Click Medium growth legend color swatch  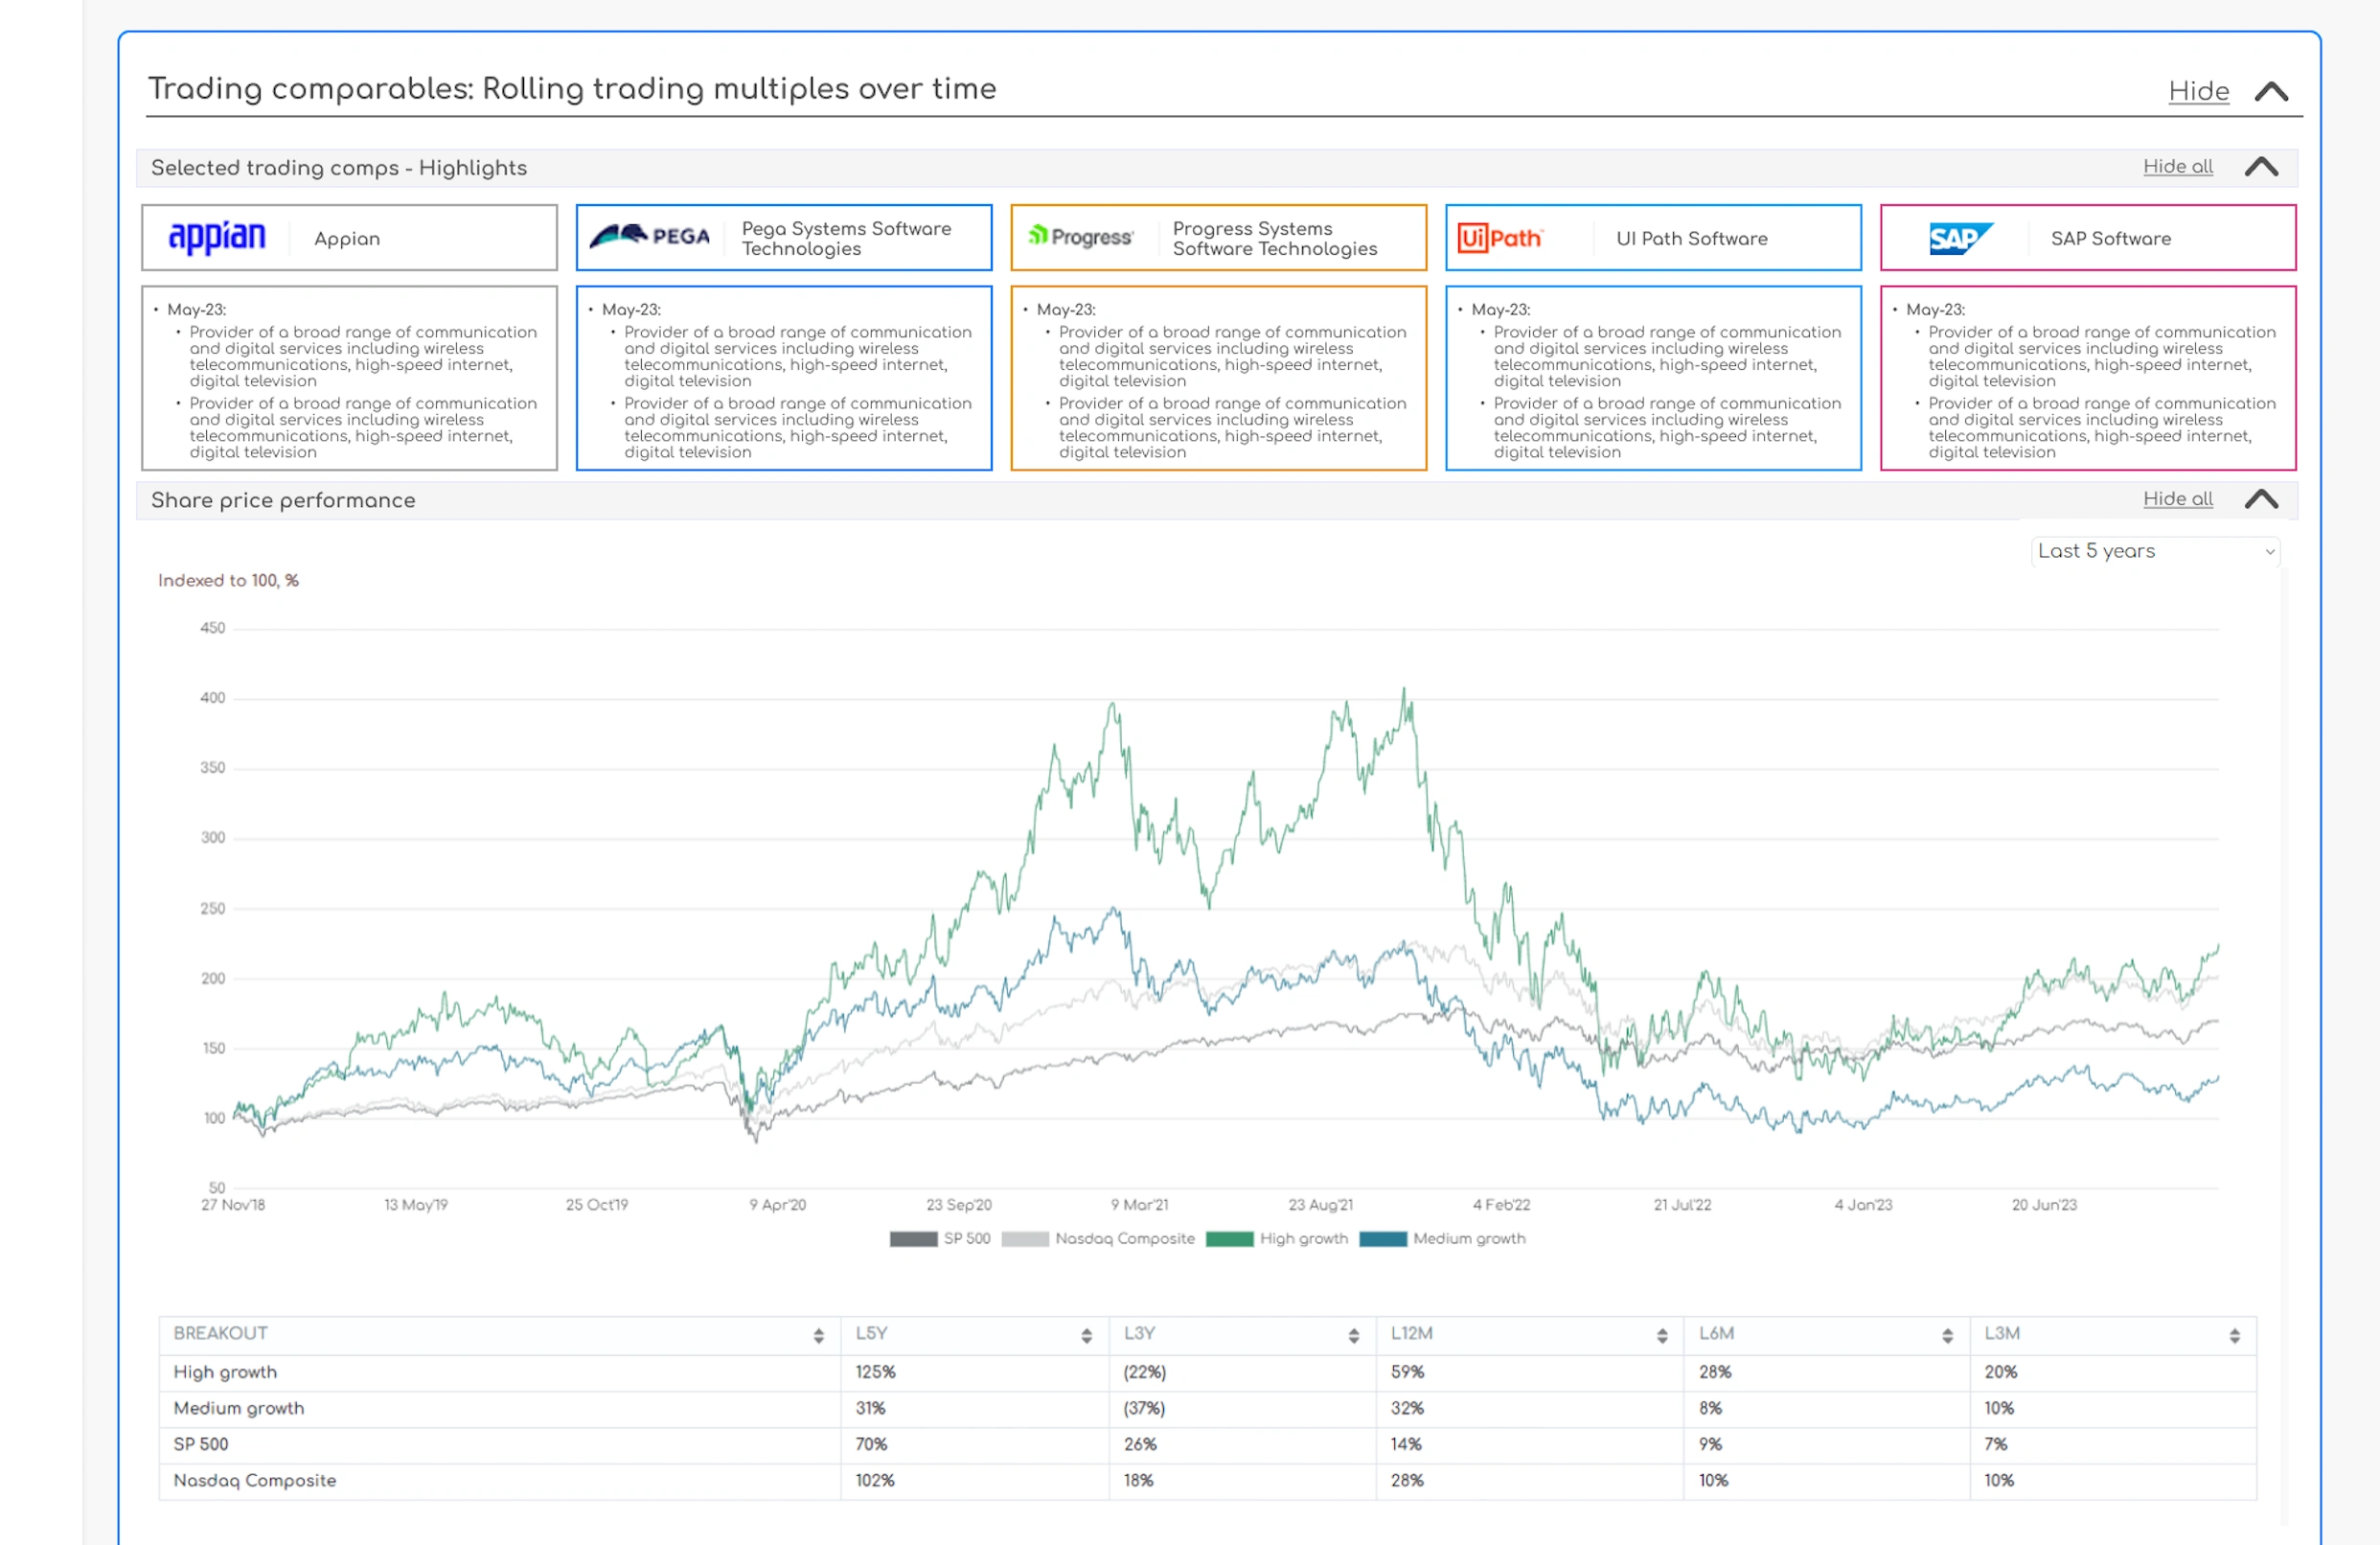pyautogui.click(x=1383, y=1239)
